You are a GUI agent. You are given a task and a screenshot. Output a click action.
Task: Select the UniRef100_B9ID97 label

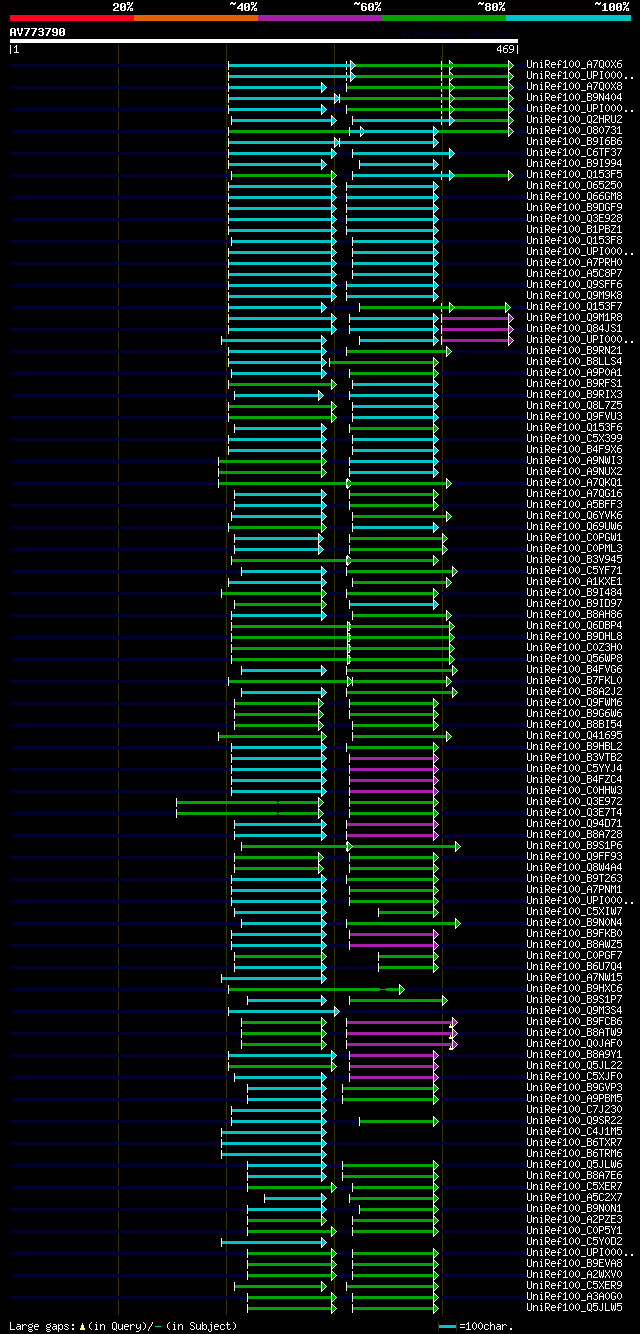point(574,604)
